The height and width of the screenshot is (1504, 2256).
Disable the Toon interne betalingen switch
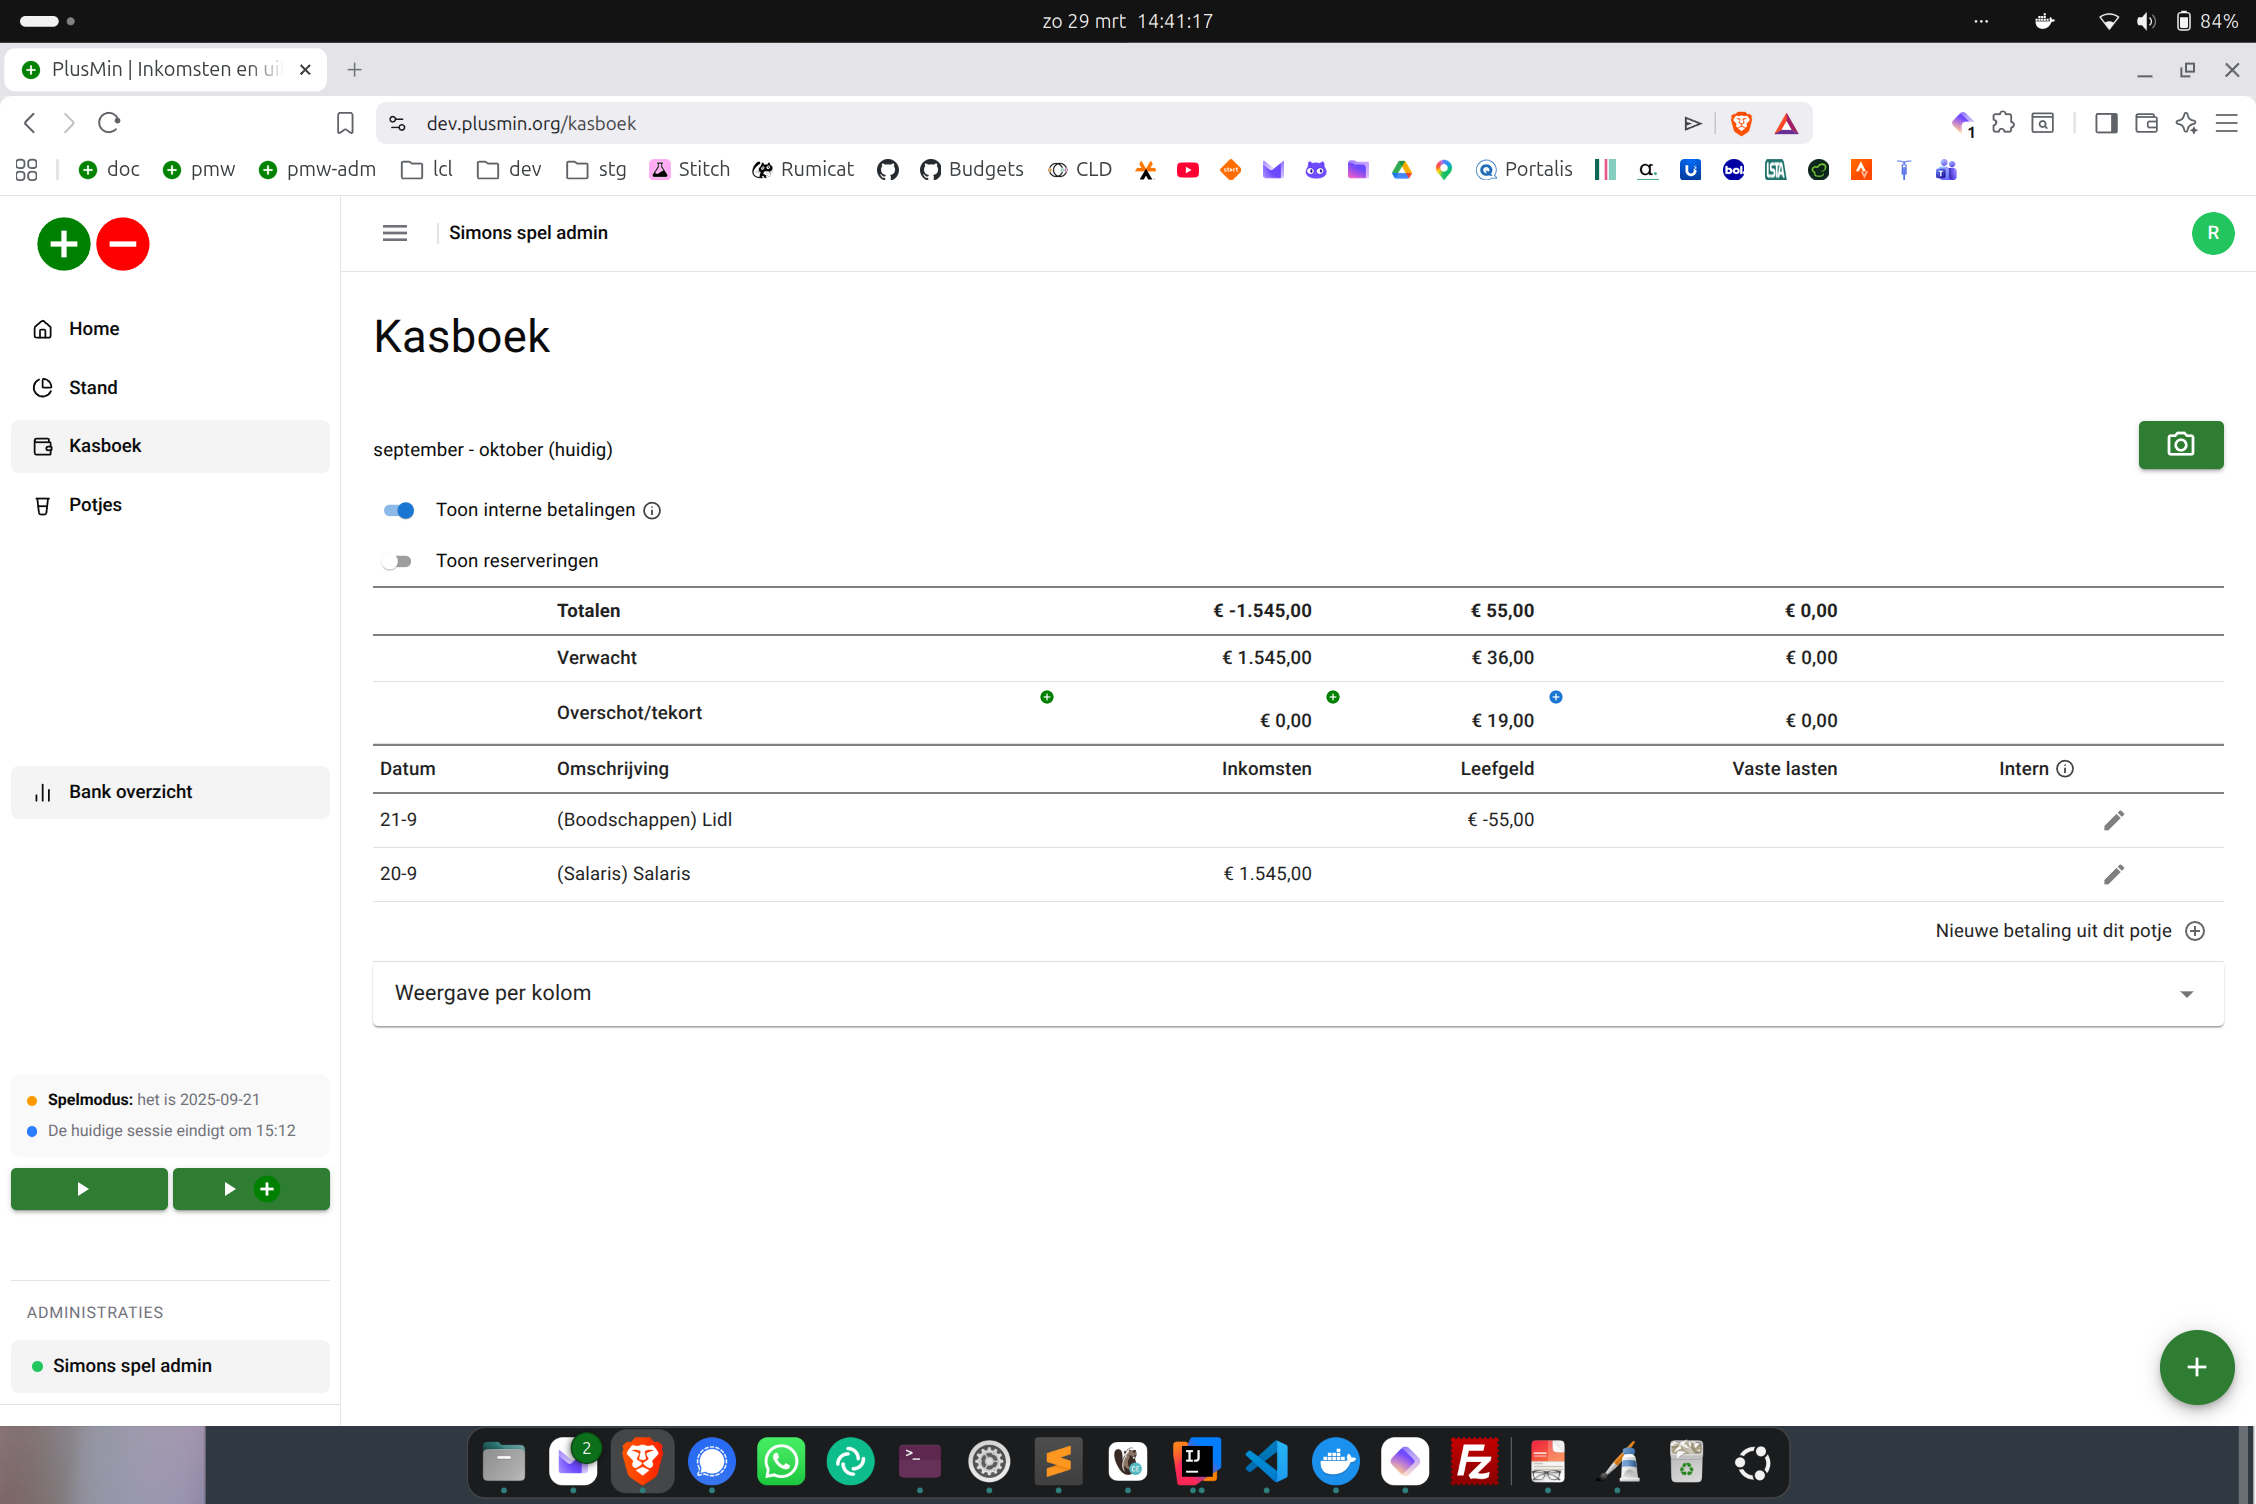coord(399,511)
